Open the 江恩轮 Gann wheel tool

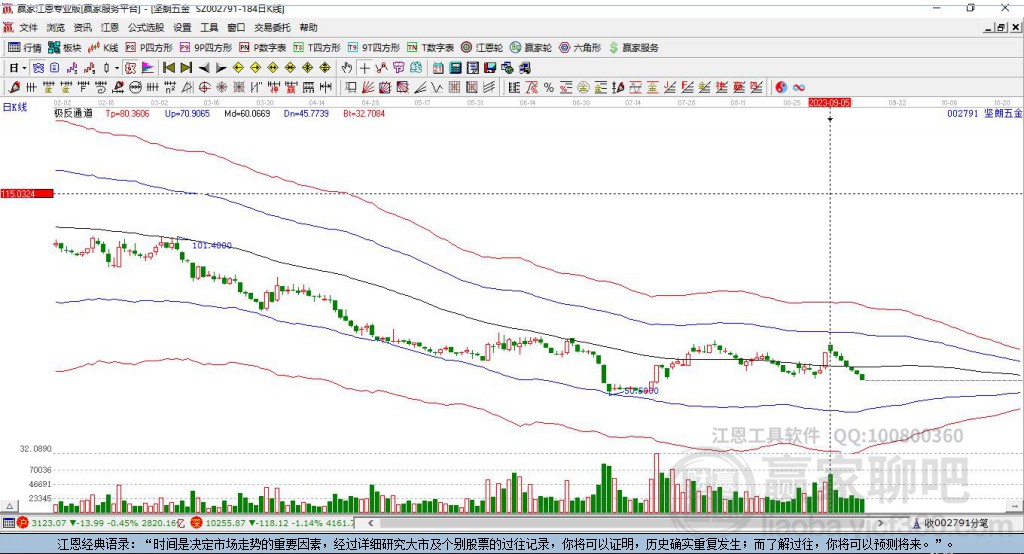point(482,47)
